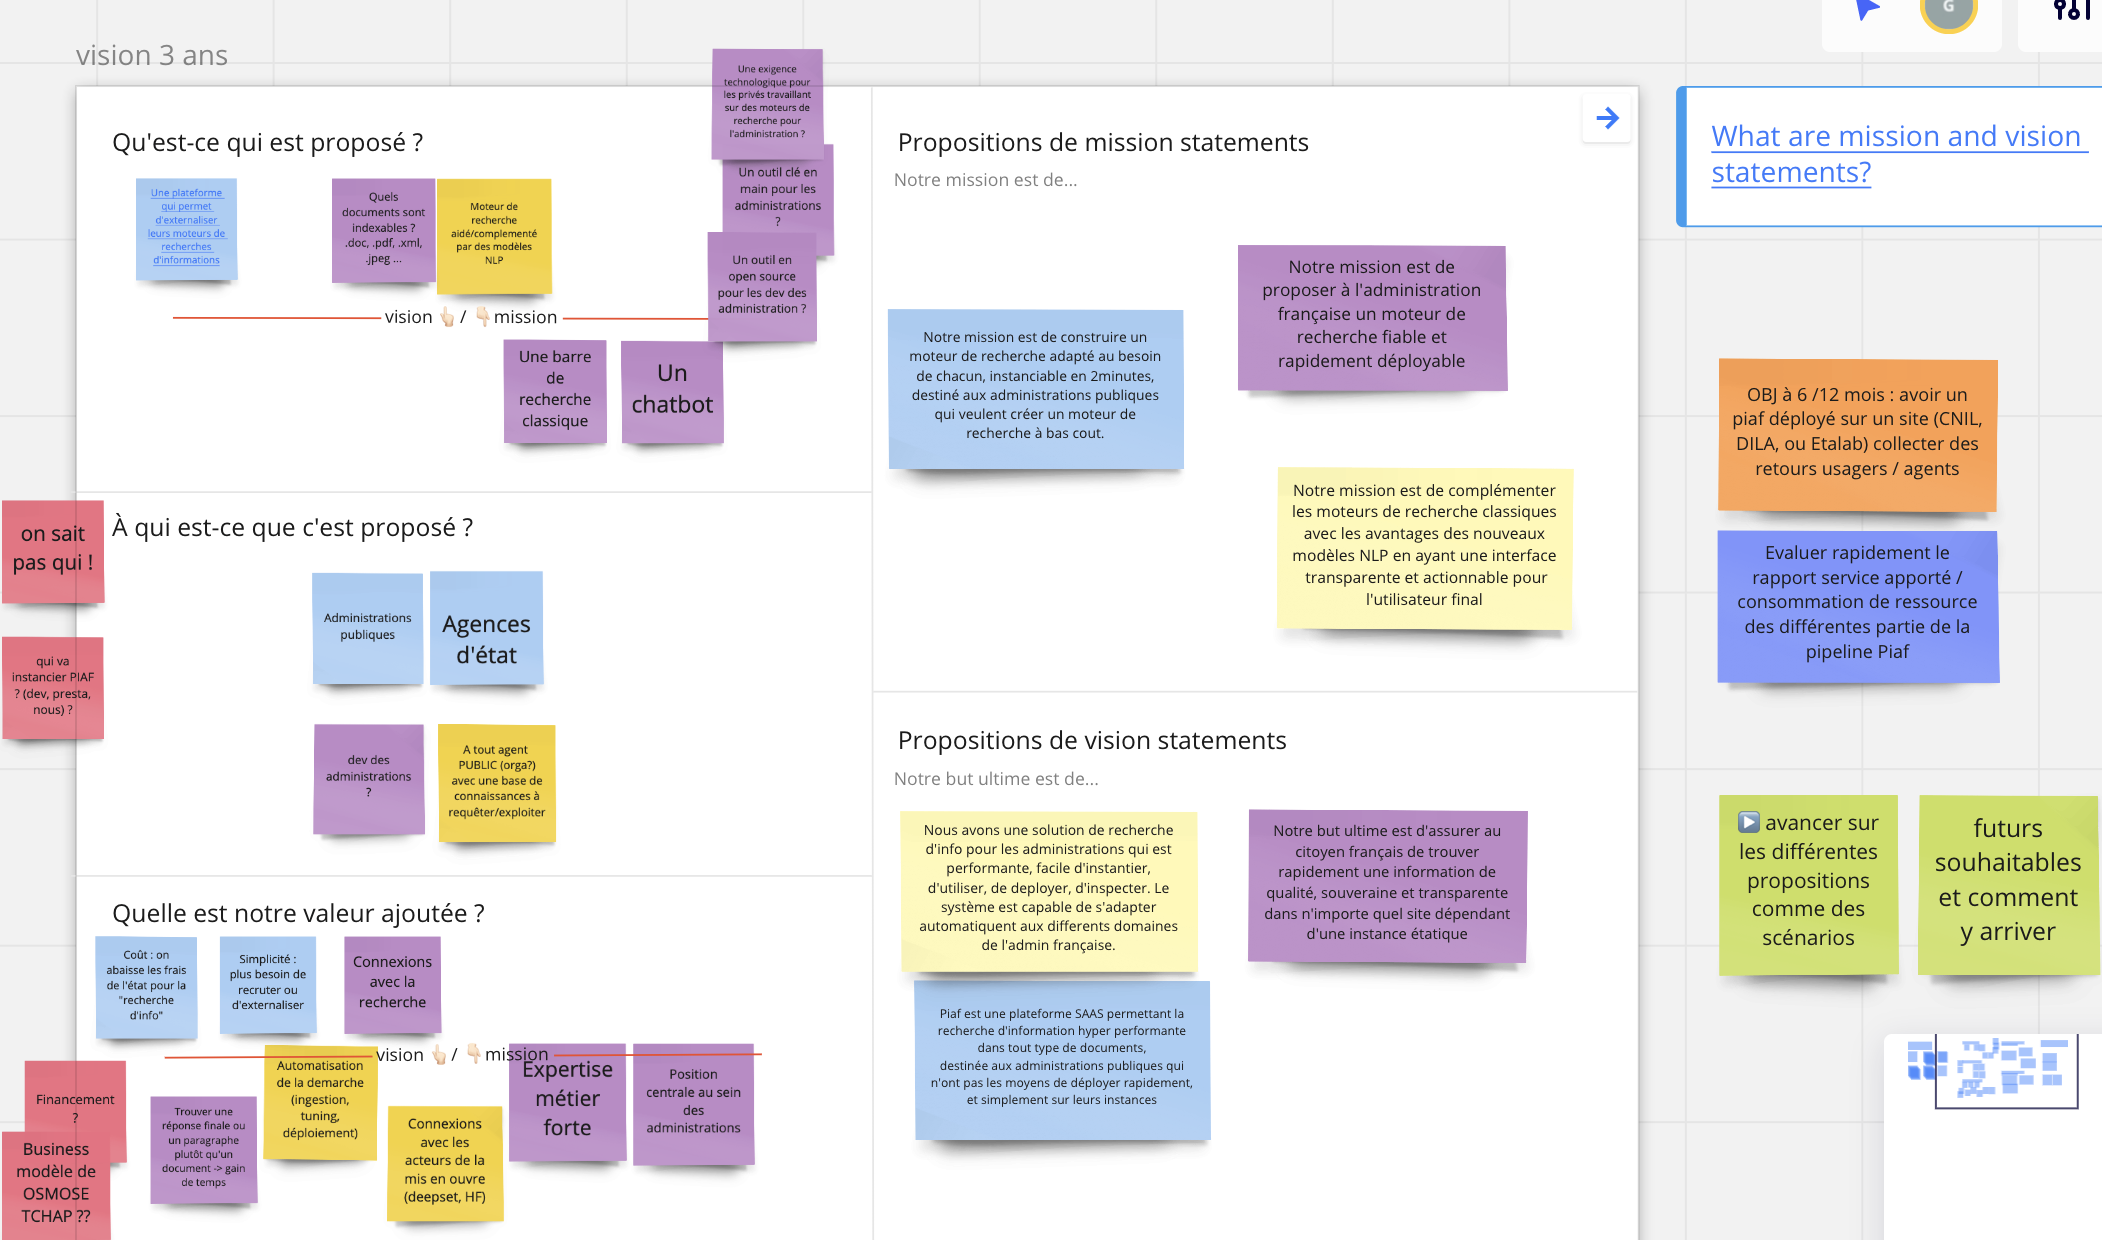The image size is (2102, 1240).
Task: Select 'Un outil en open source' note
Action: point(762,286)
